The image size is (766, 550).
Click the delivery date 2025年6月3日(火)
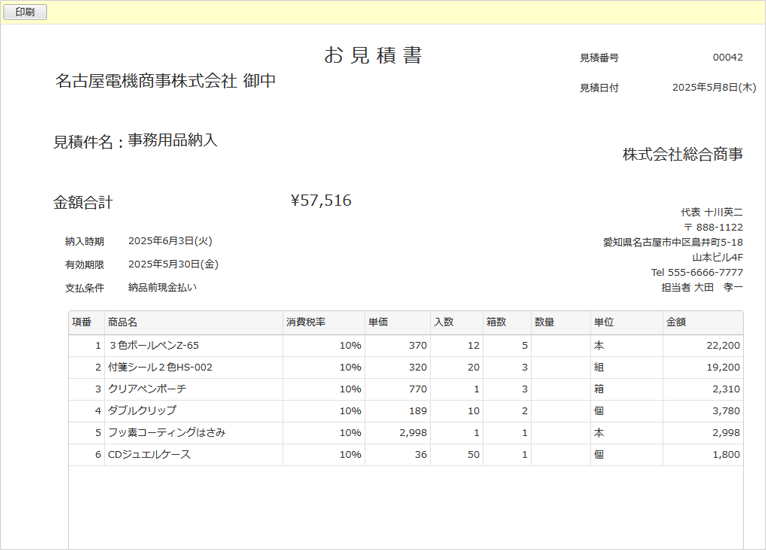click(x=170, y=241)
